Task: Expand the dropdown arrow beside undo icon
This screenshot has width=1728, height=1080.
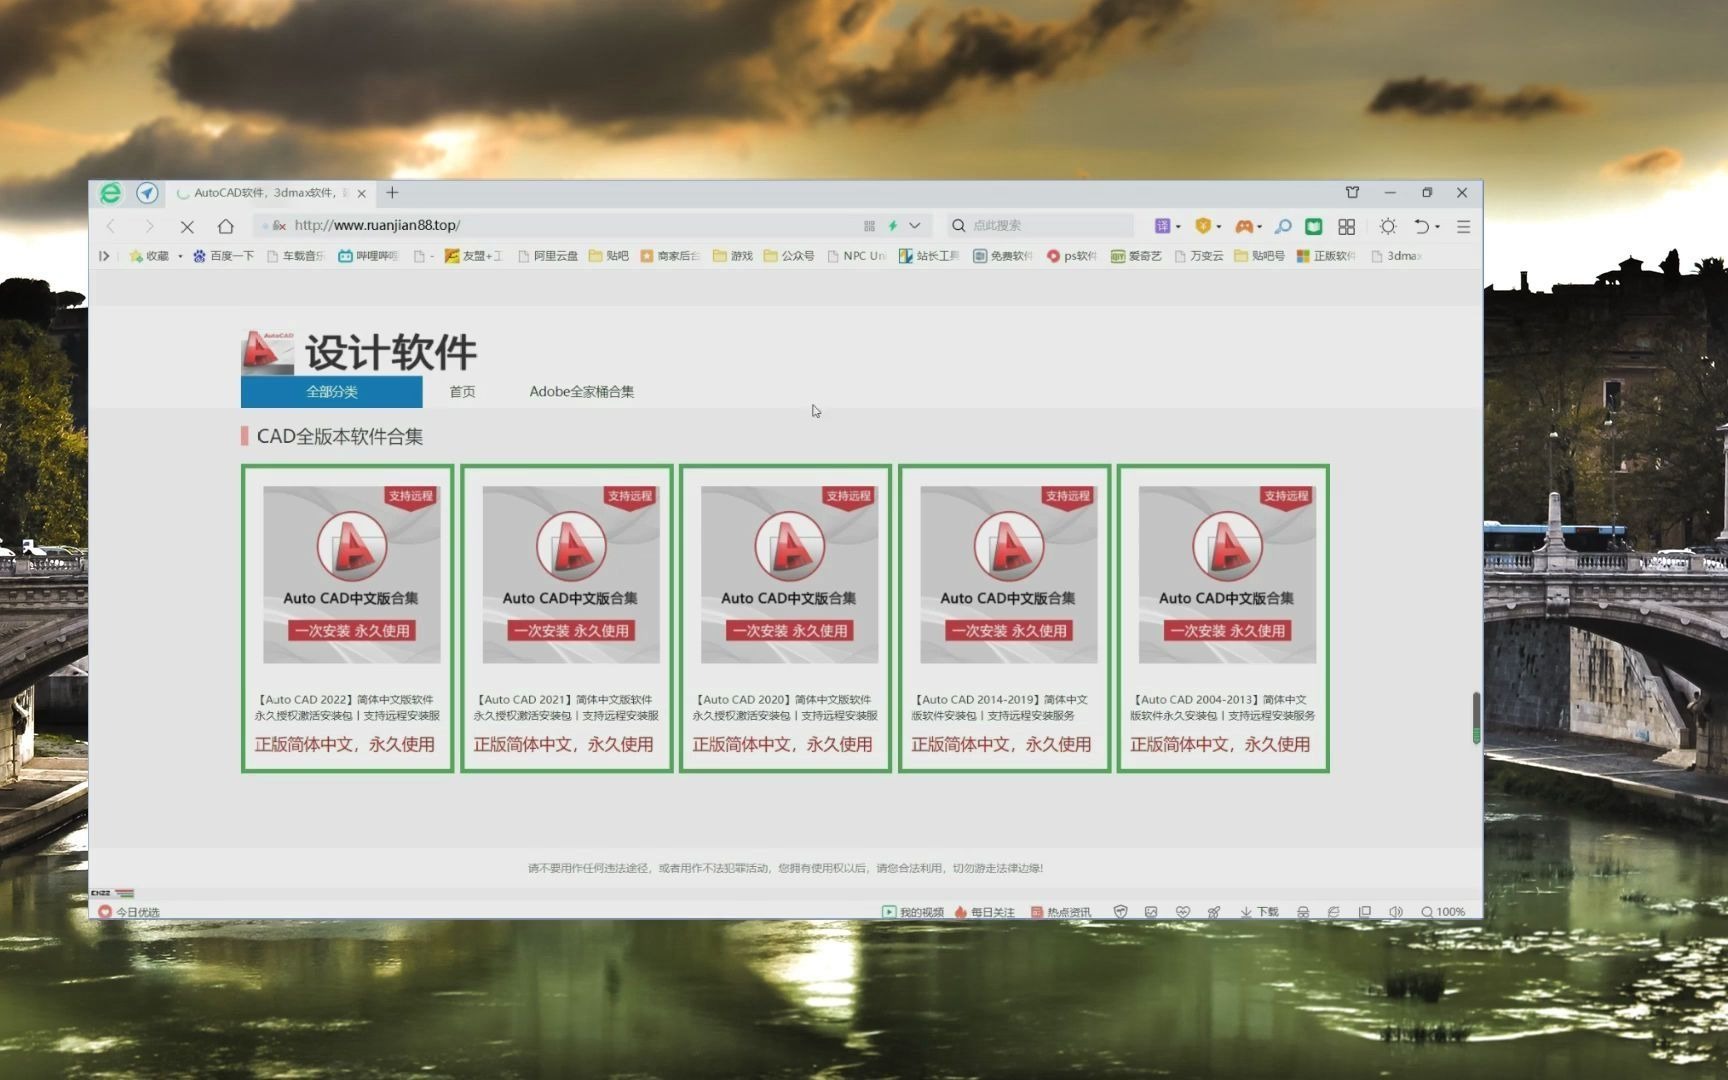Action: point(1438,227)
